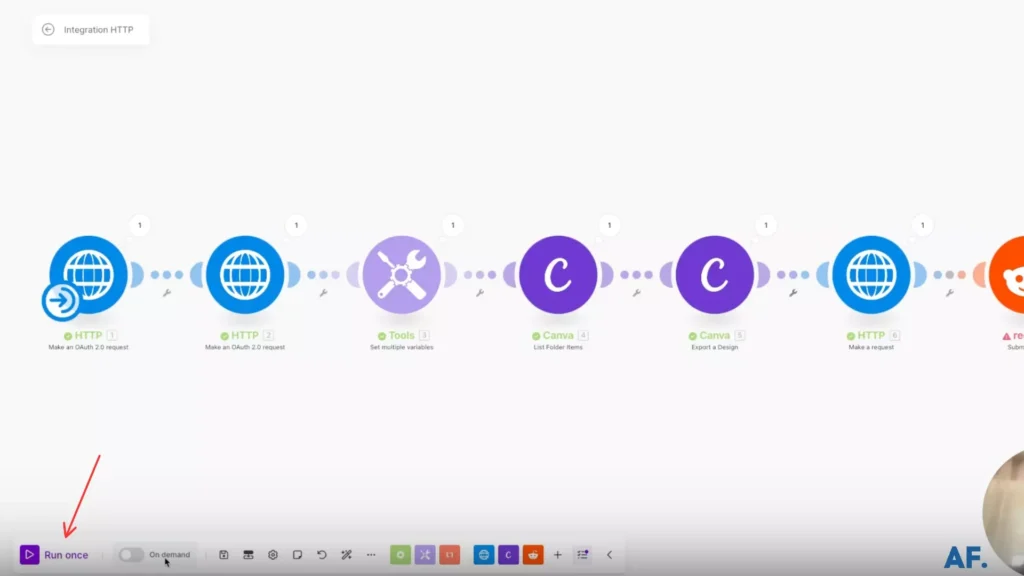The image size is (1024, 576).
Task: Open the HTTP 2 module globe
Action: pos(245,274)
